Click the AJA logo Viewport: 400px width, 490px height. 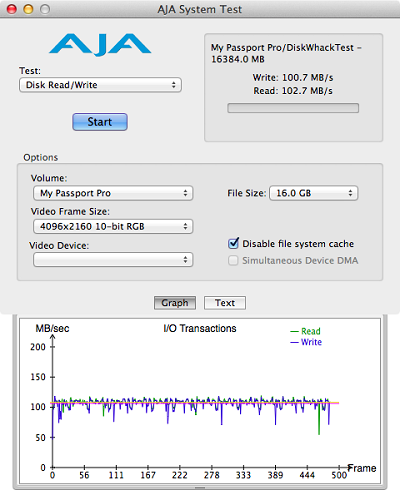pyautogui.click(x=100, y=44)
